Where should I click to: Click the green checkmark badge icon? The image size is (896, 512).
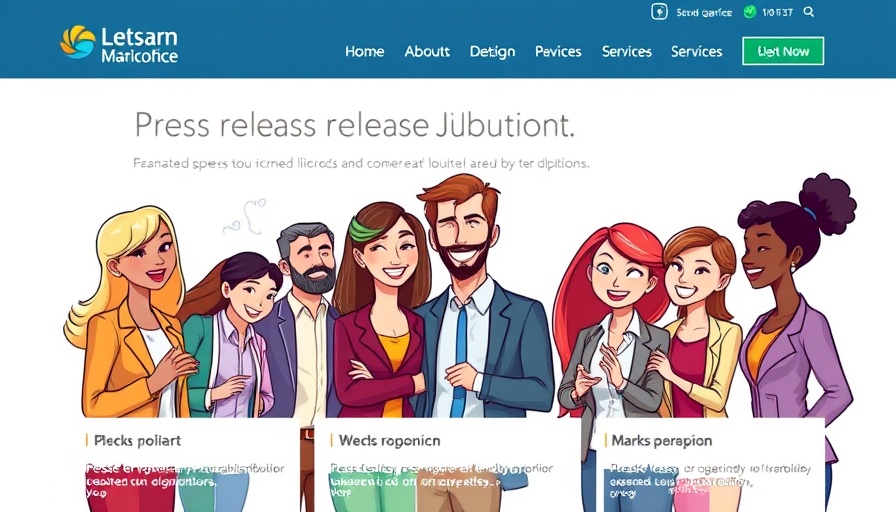[750, 12]
